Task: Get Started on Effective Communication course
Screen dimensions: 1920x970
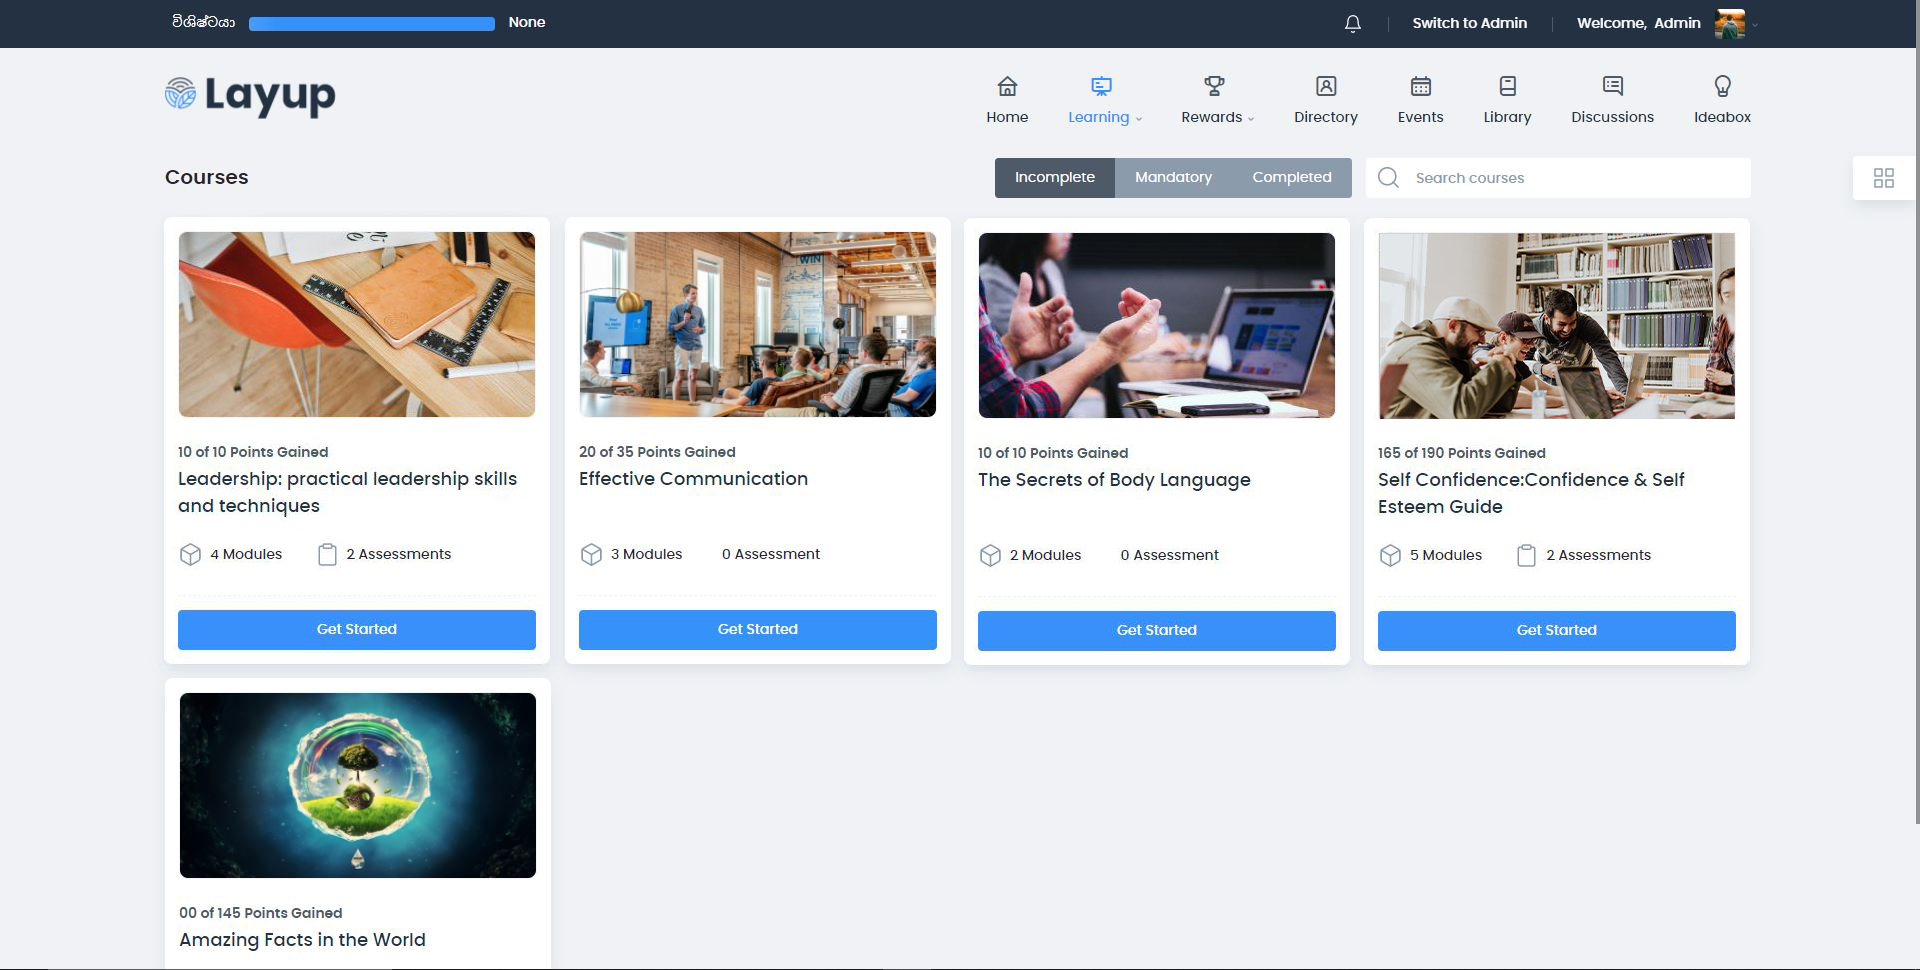Action: pyautogui.click(x=757, y=630)
